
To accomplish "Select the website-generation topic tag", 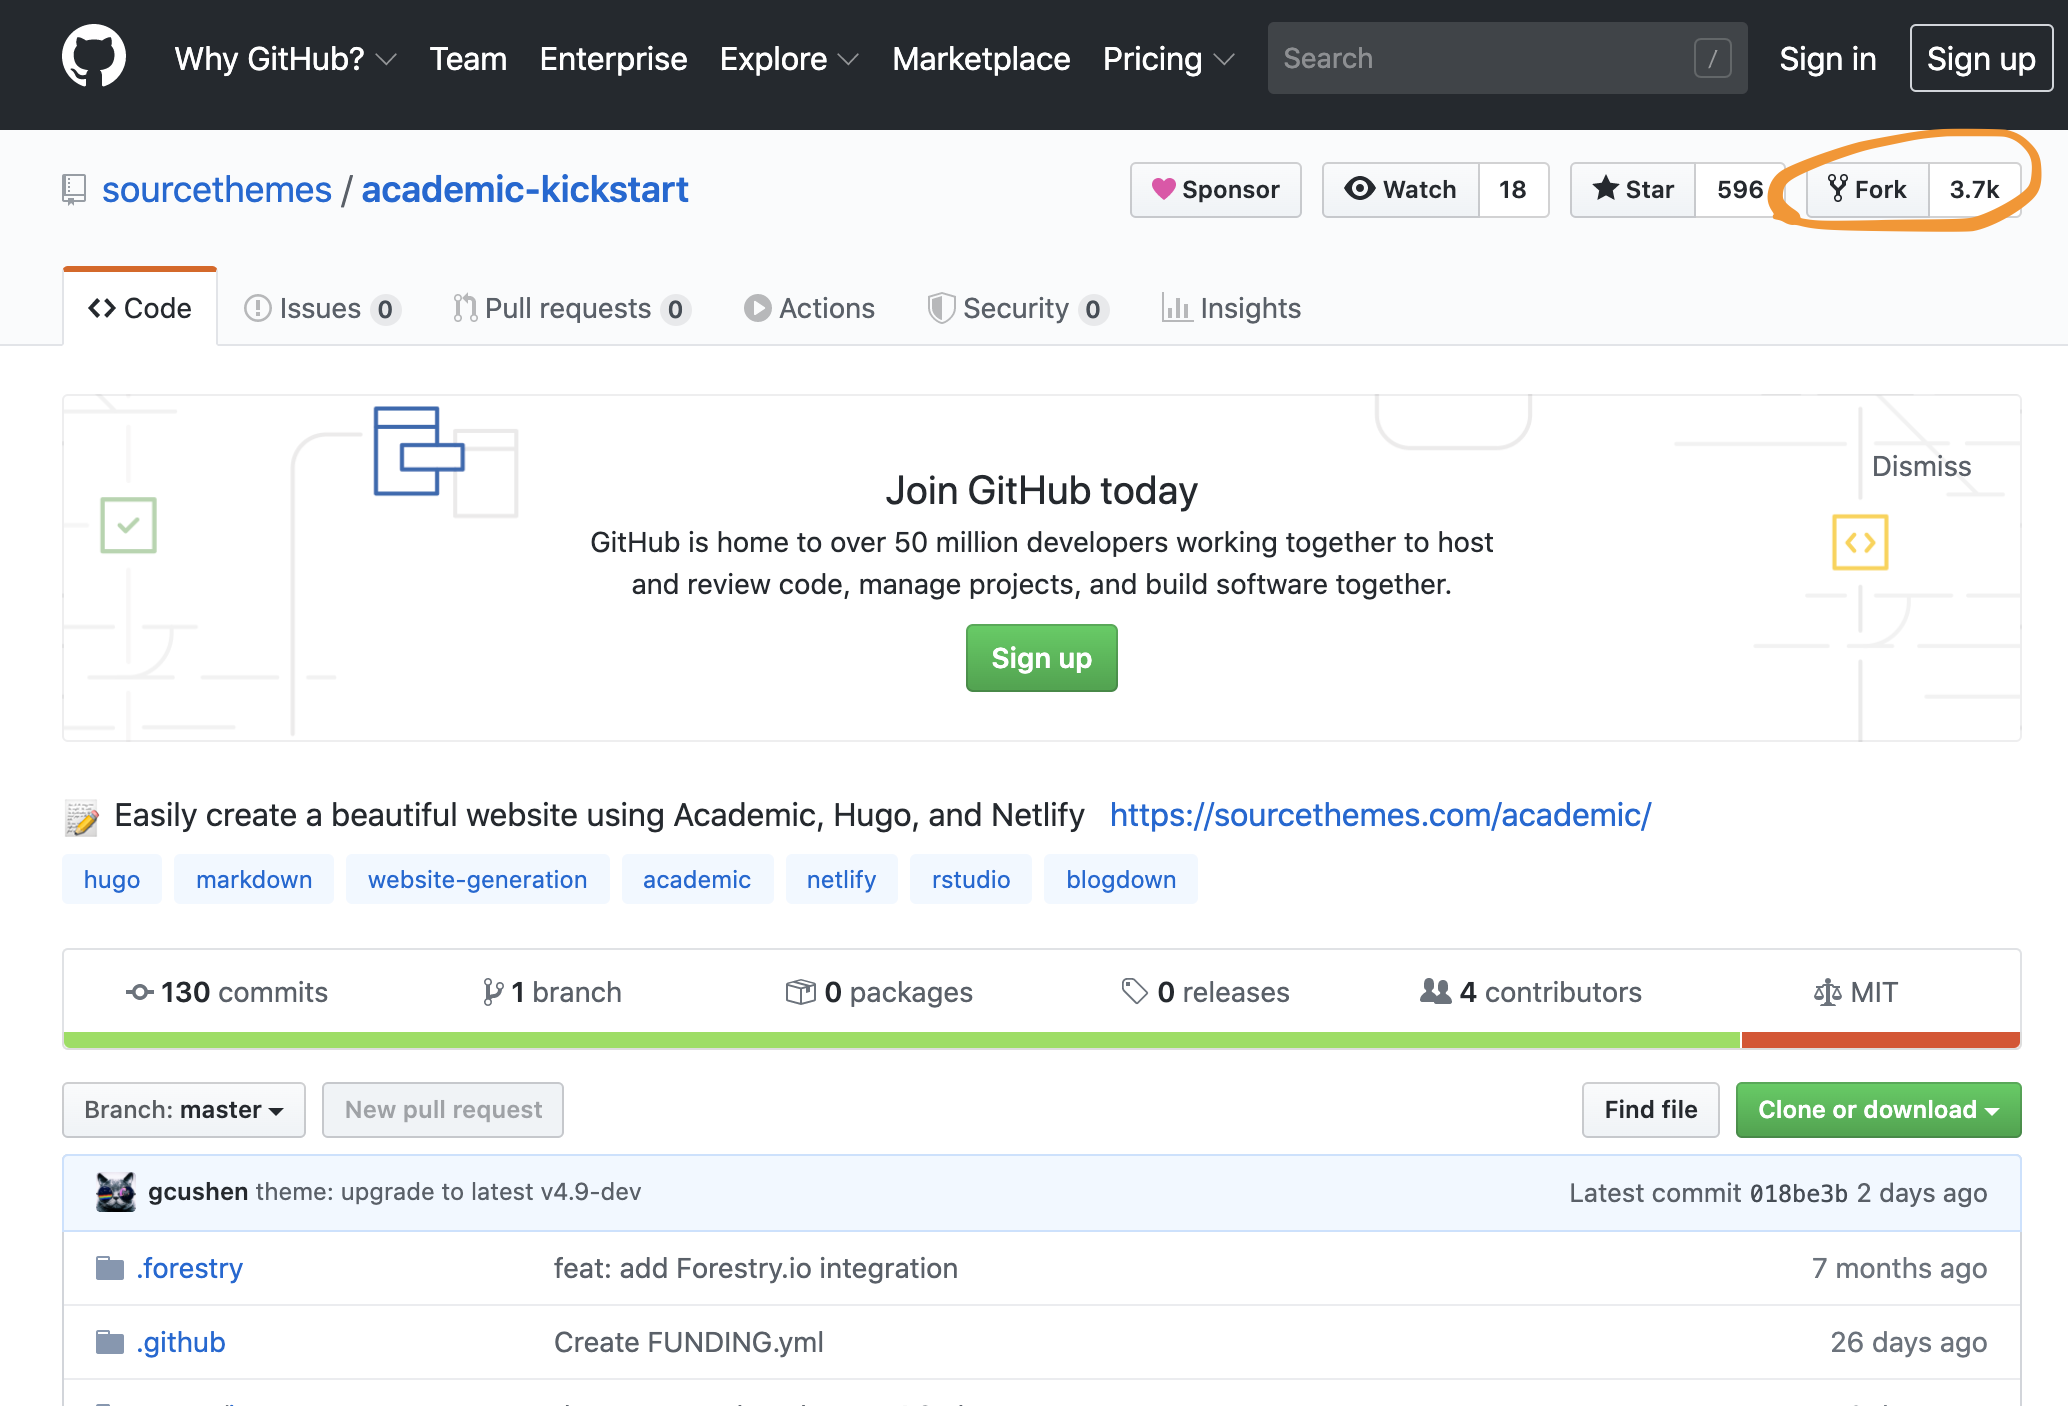I will [477, 879].
